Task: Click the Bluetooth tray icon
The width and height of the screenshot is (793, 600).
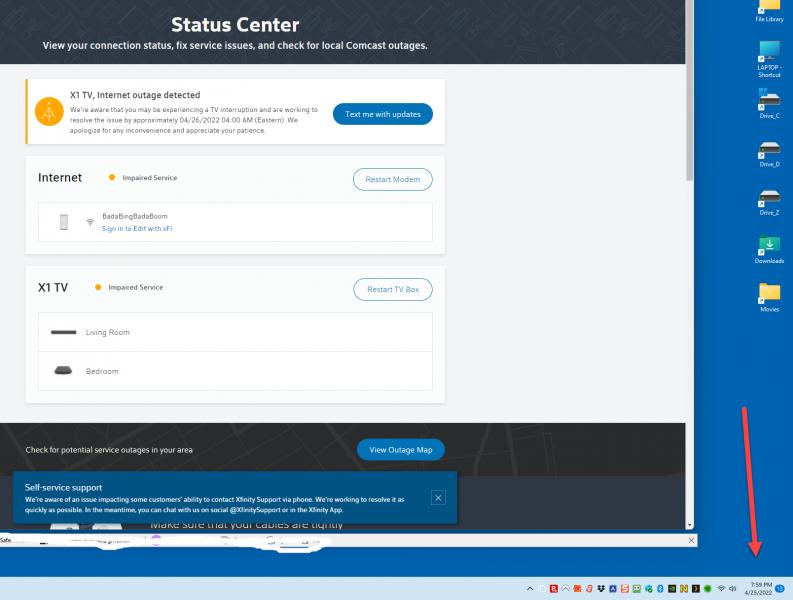Action: (x=660, y=589)
